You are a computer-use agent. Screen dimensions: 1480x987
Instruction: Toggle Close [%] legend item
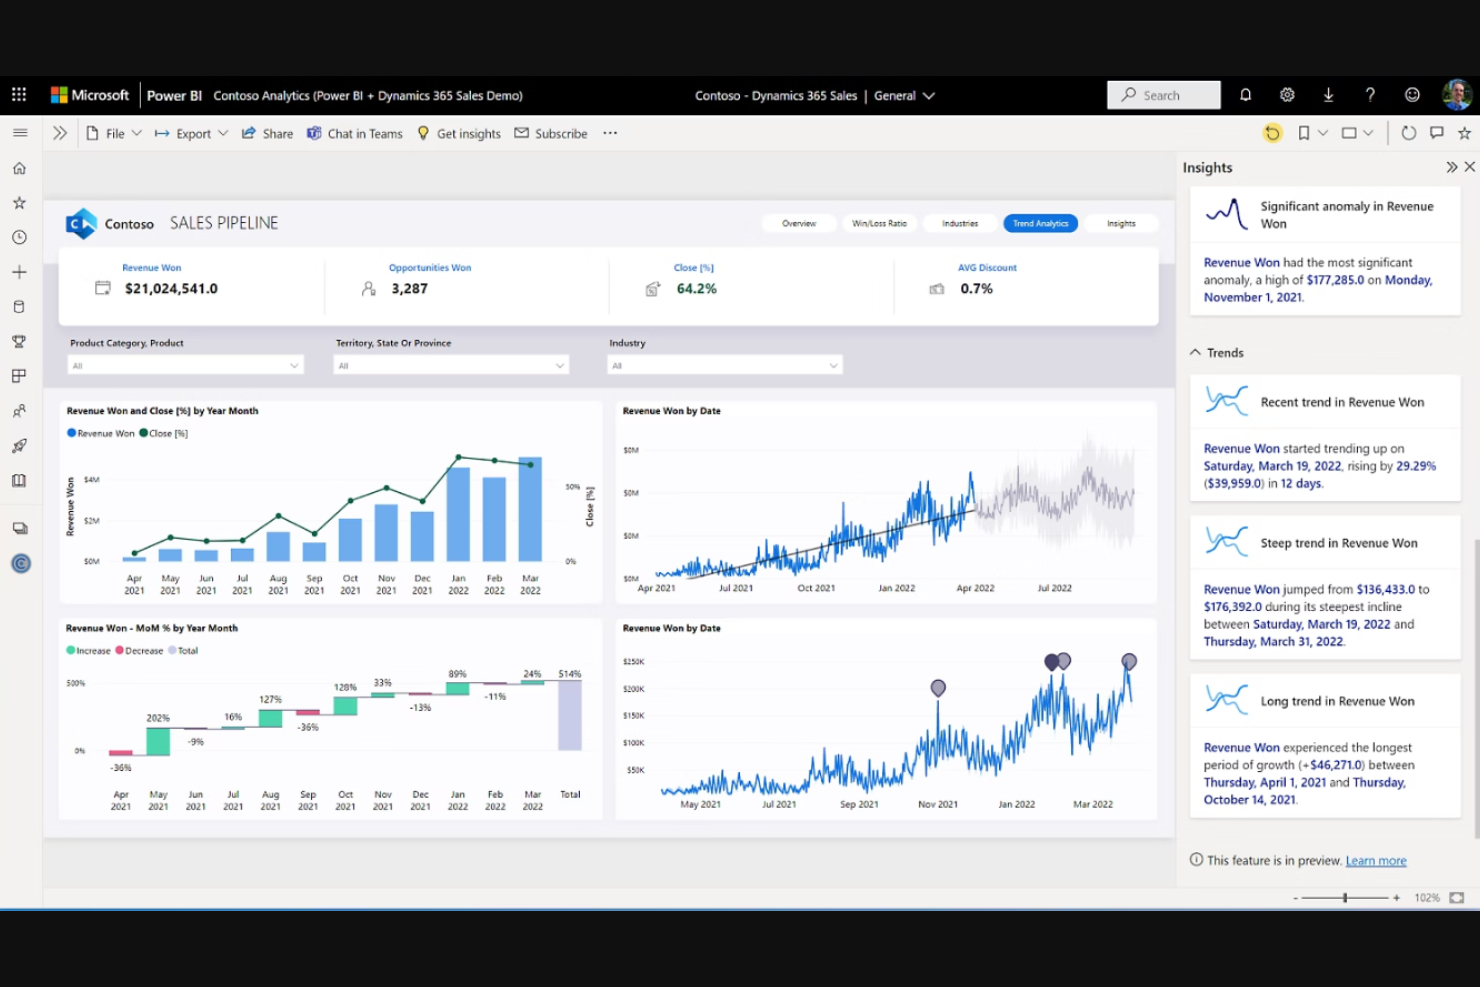tap(163, 433)
